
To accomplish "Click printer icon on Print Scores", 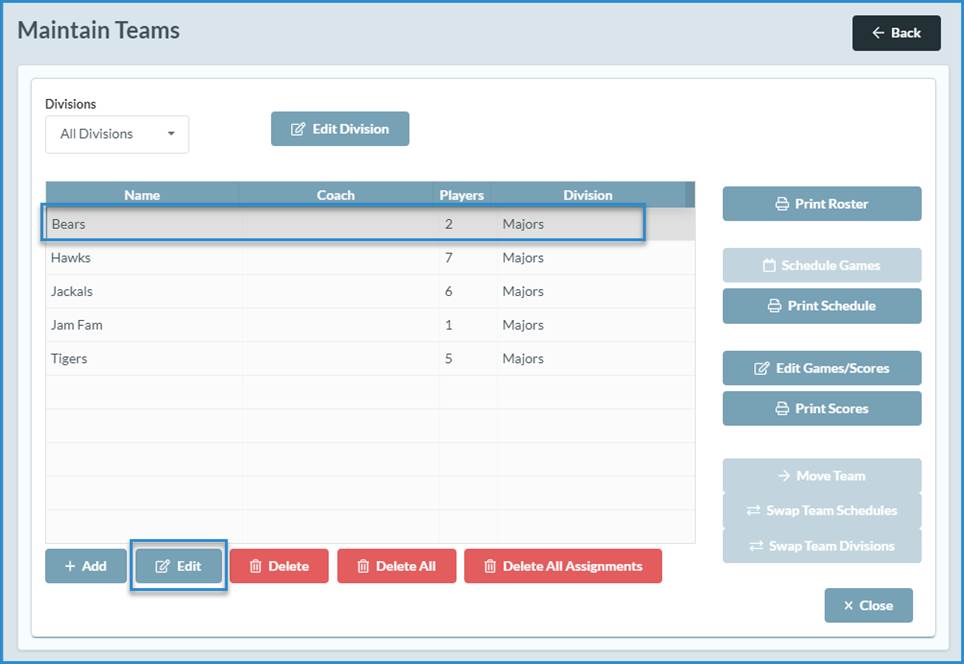I will click(782, 409).
